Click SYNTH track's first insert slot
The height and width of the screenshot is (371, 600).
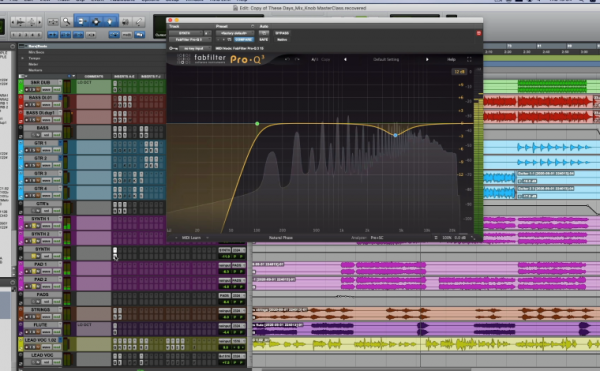coord(115,250)
